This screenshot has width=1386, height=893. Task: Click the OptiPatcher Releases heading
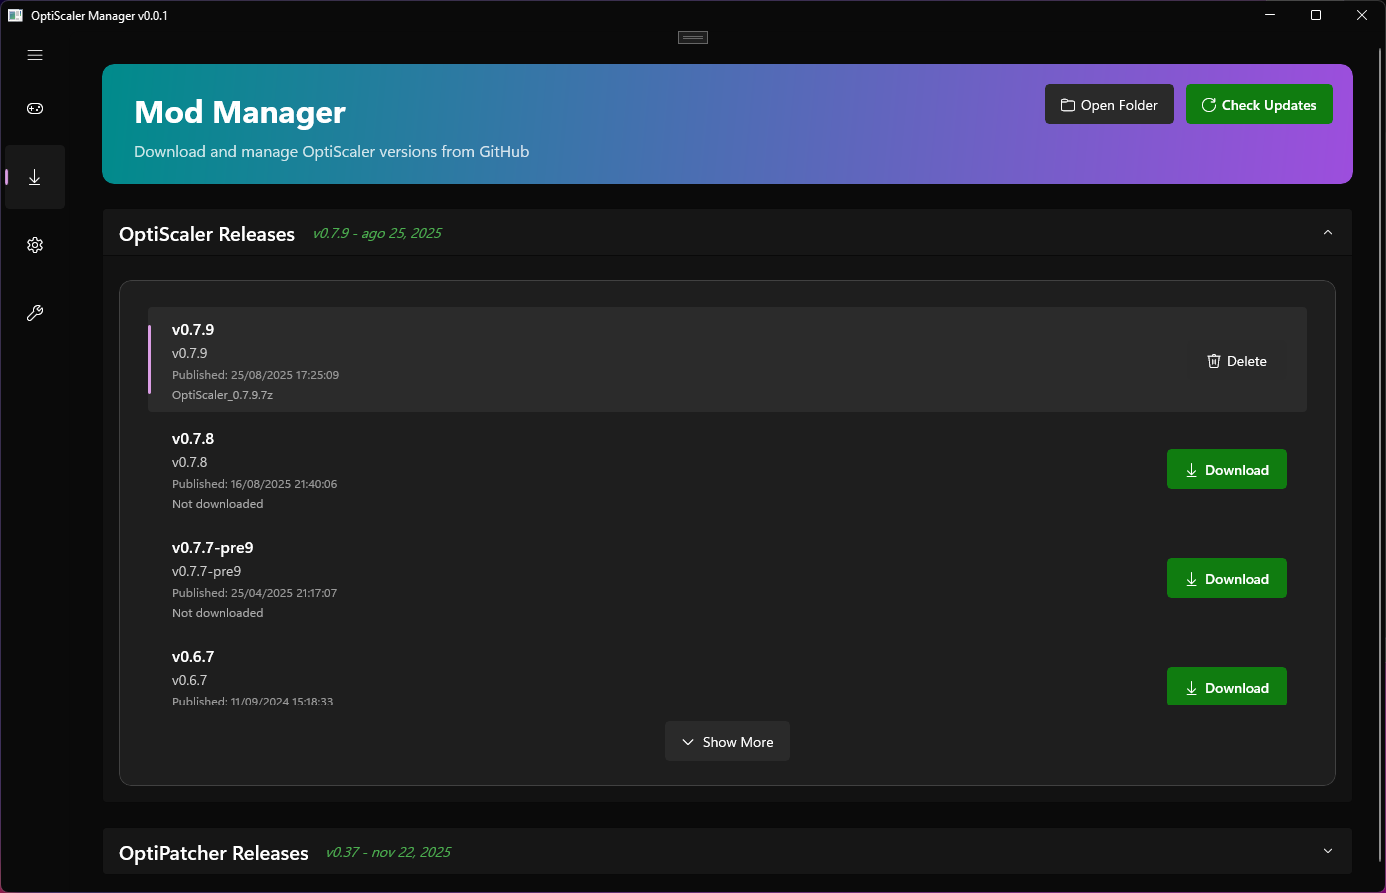click(x=214, y=853)
